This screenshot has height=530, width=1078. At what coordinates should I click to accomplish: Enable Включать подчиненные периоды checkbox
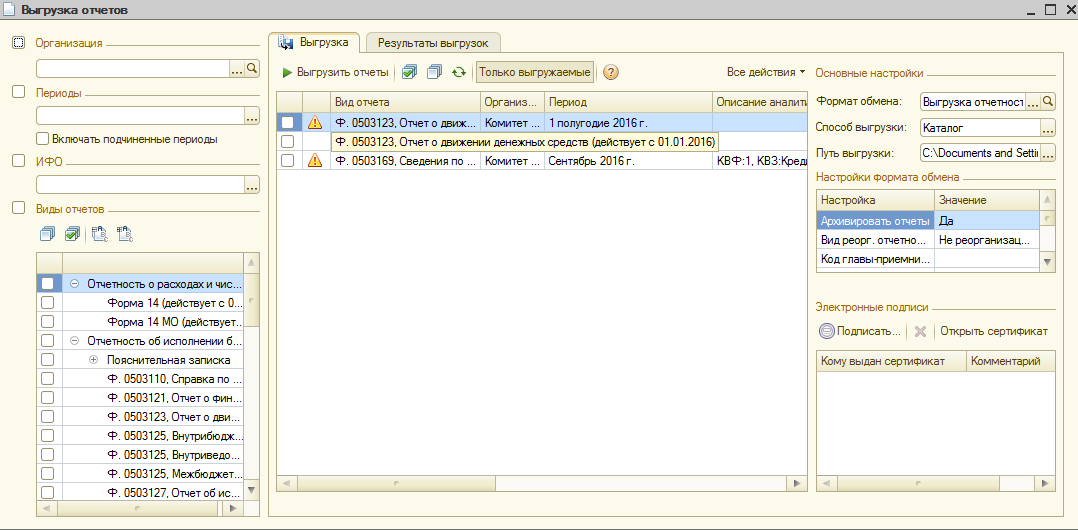(43, 139)
